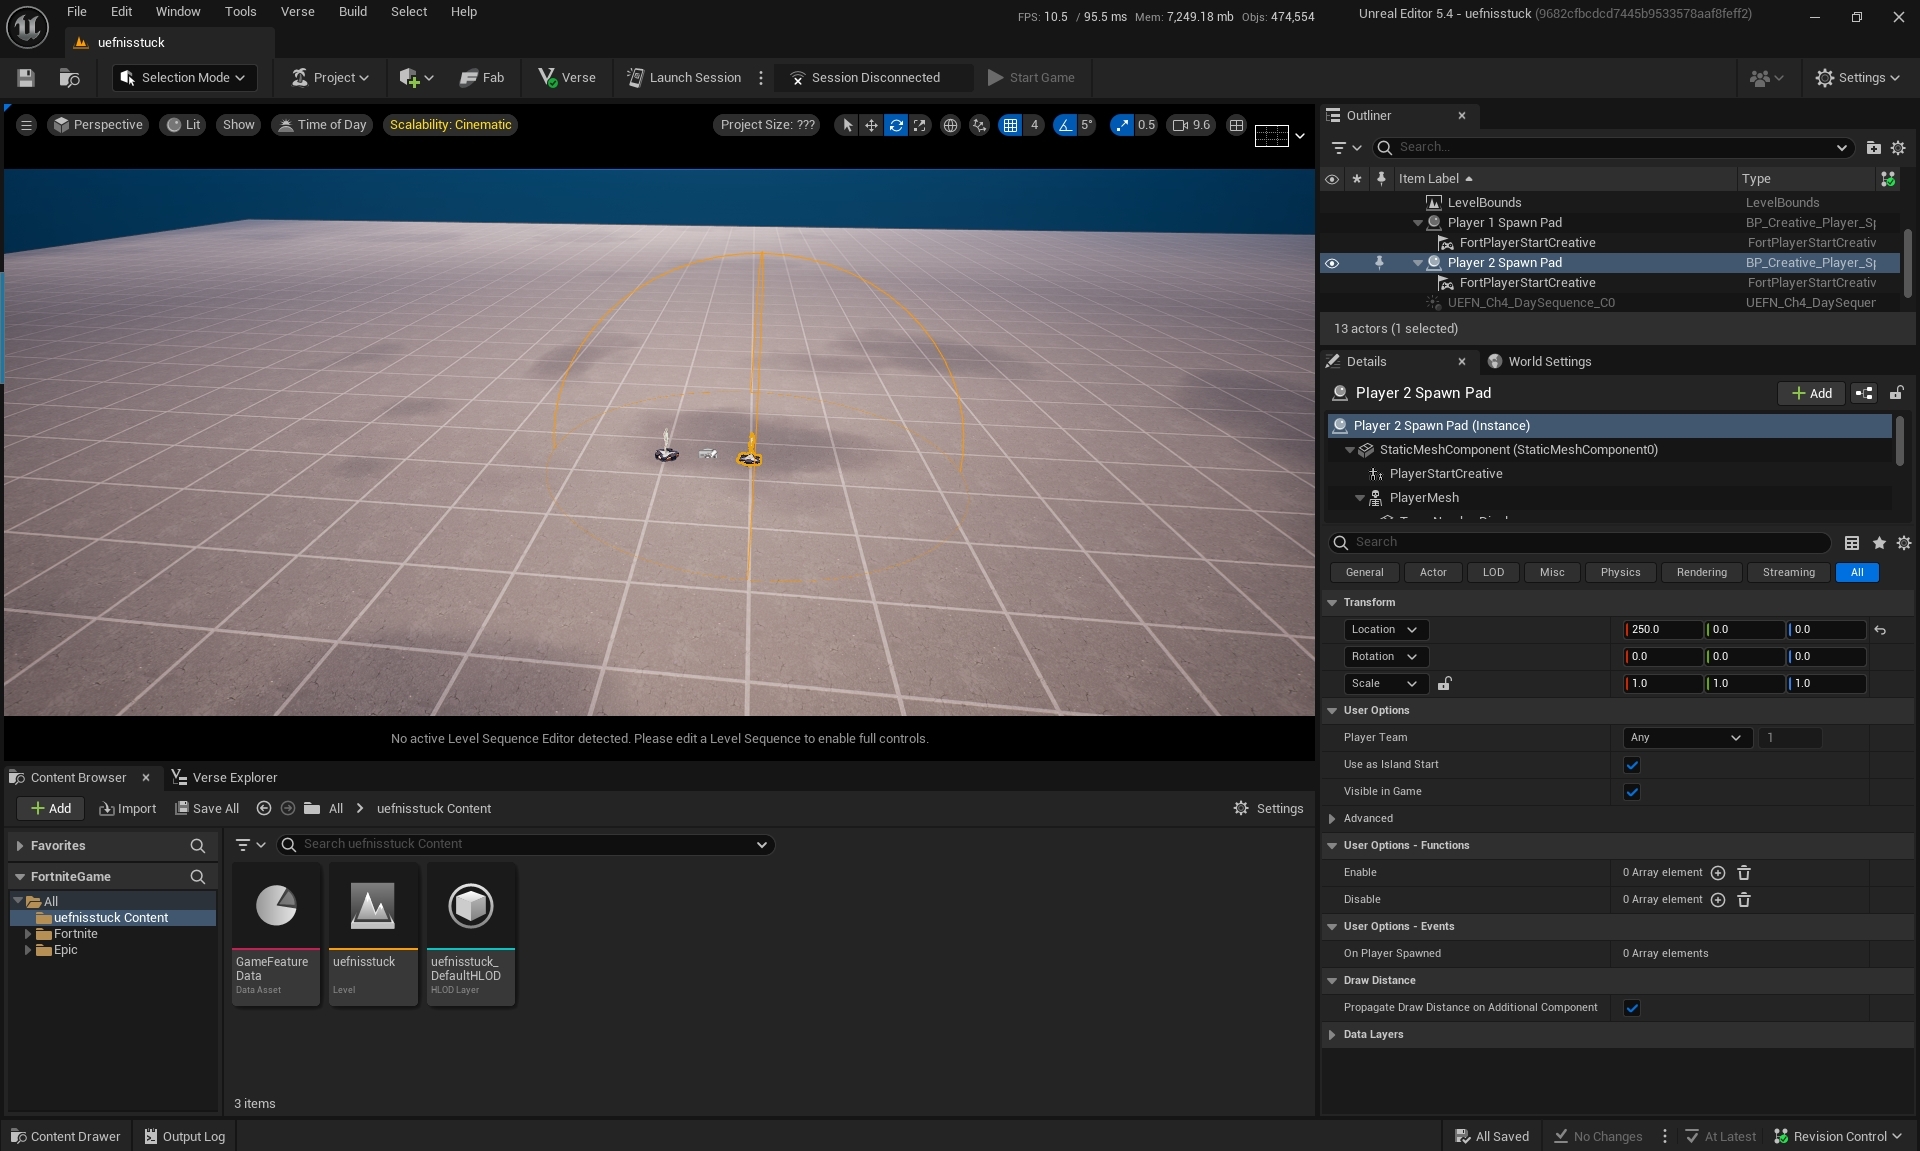Screen dimensions: 1920x1151
Task: Toggle world/local coordinate system globe icon
Action: [950, 125]
